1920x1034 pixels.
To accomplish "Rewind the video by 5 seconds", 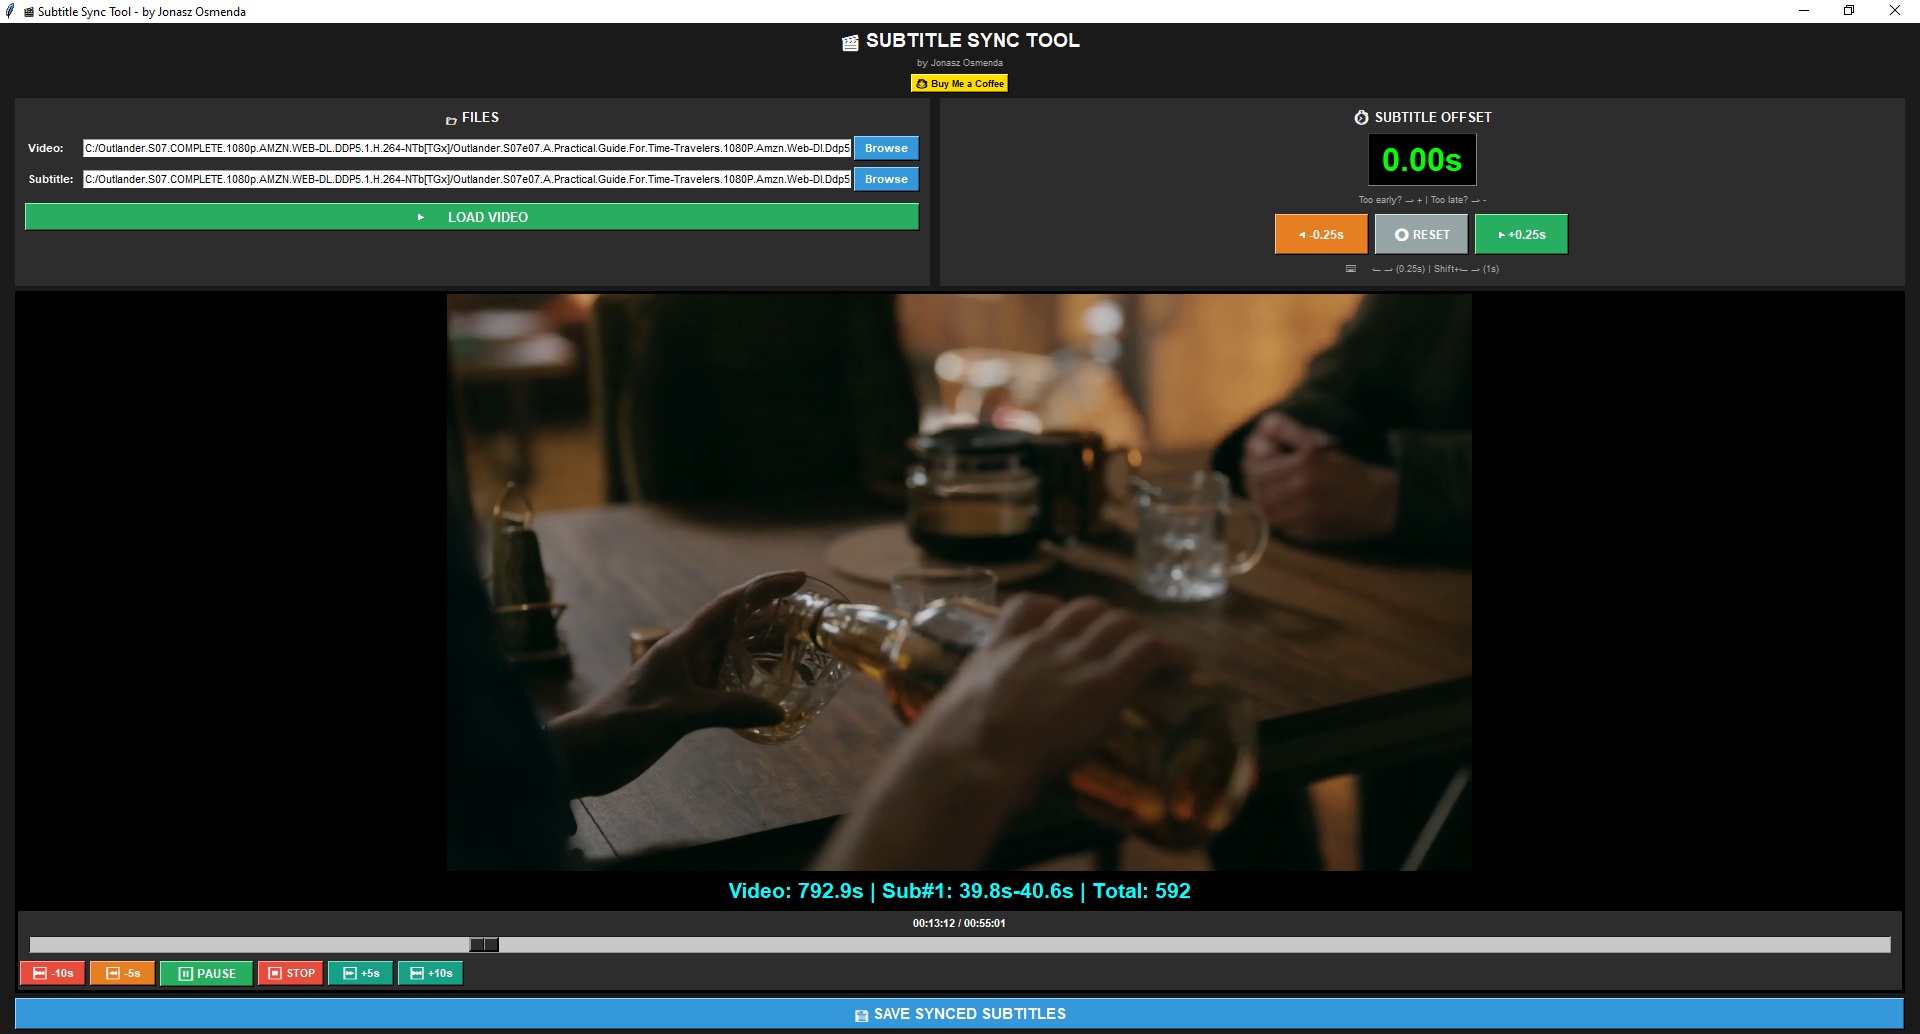I will coord(122,973).
